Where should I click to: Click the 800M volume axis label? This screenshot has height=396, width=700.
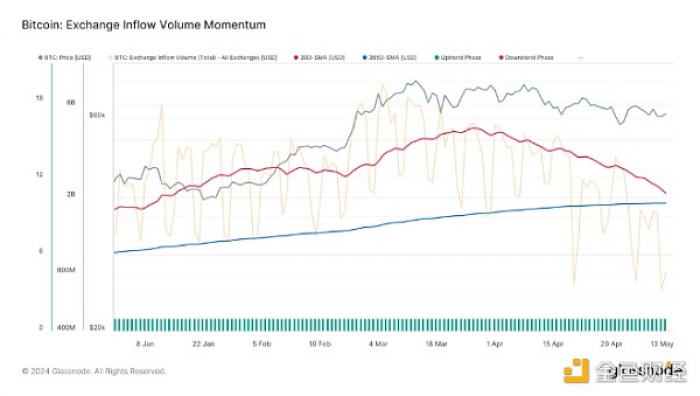pos(66,270)
